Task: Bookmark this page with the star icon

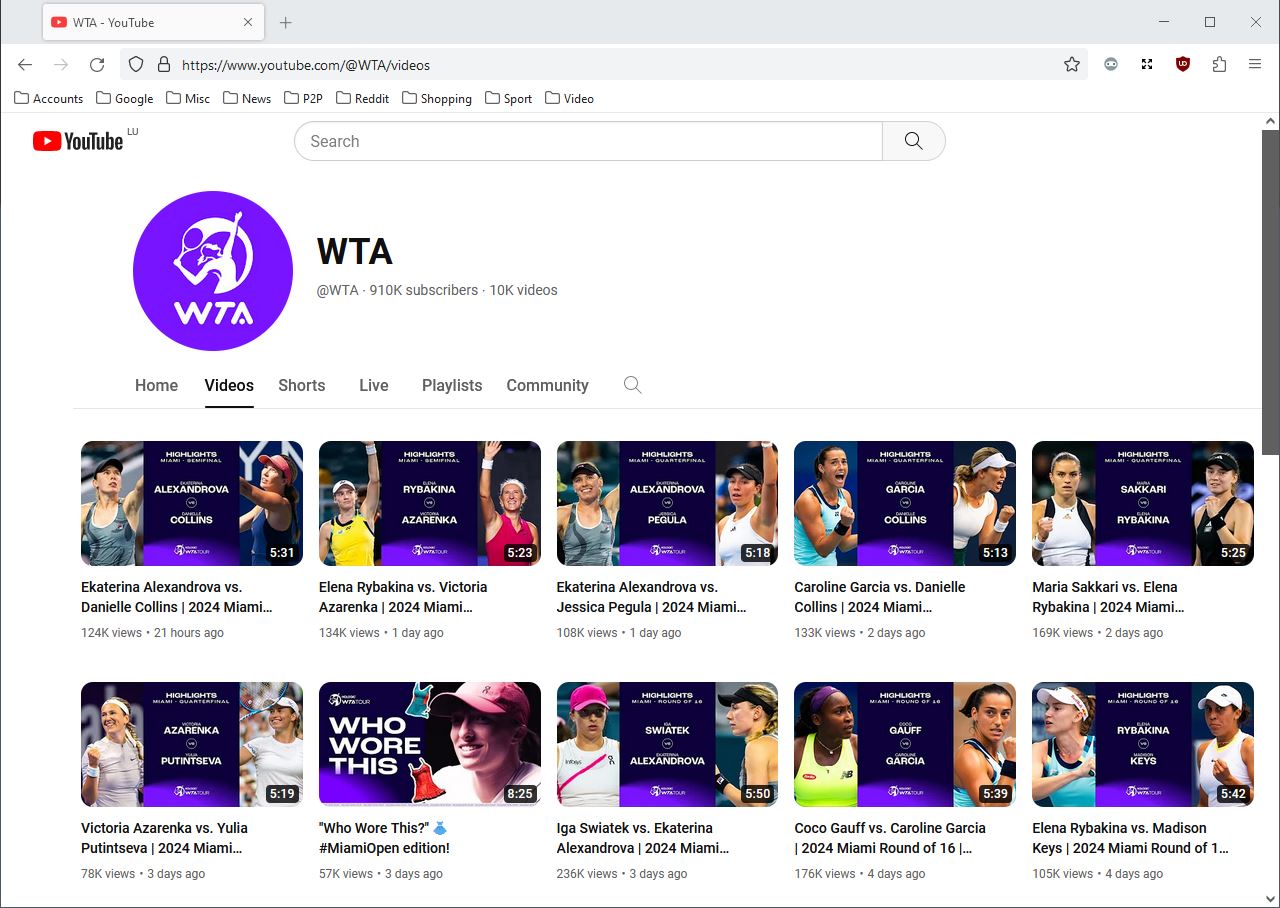Action: (1072, 65)
